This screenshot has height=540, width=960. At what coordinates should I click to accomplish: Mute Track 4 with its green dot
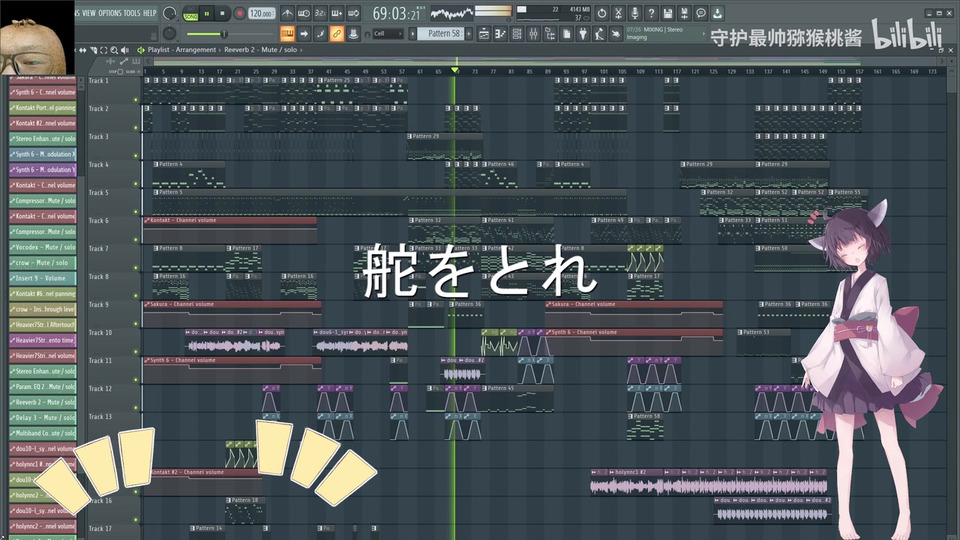click(136, 184)
